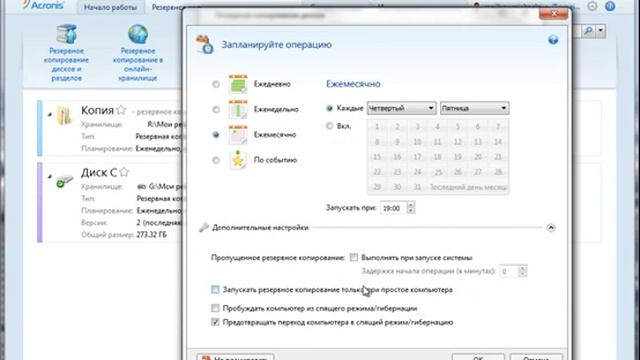Image resolution: width=640 pixels, height=360 pixels.
Task: Click the Диск C backup title
Action: (99, 173)
